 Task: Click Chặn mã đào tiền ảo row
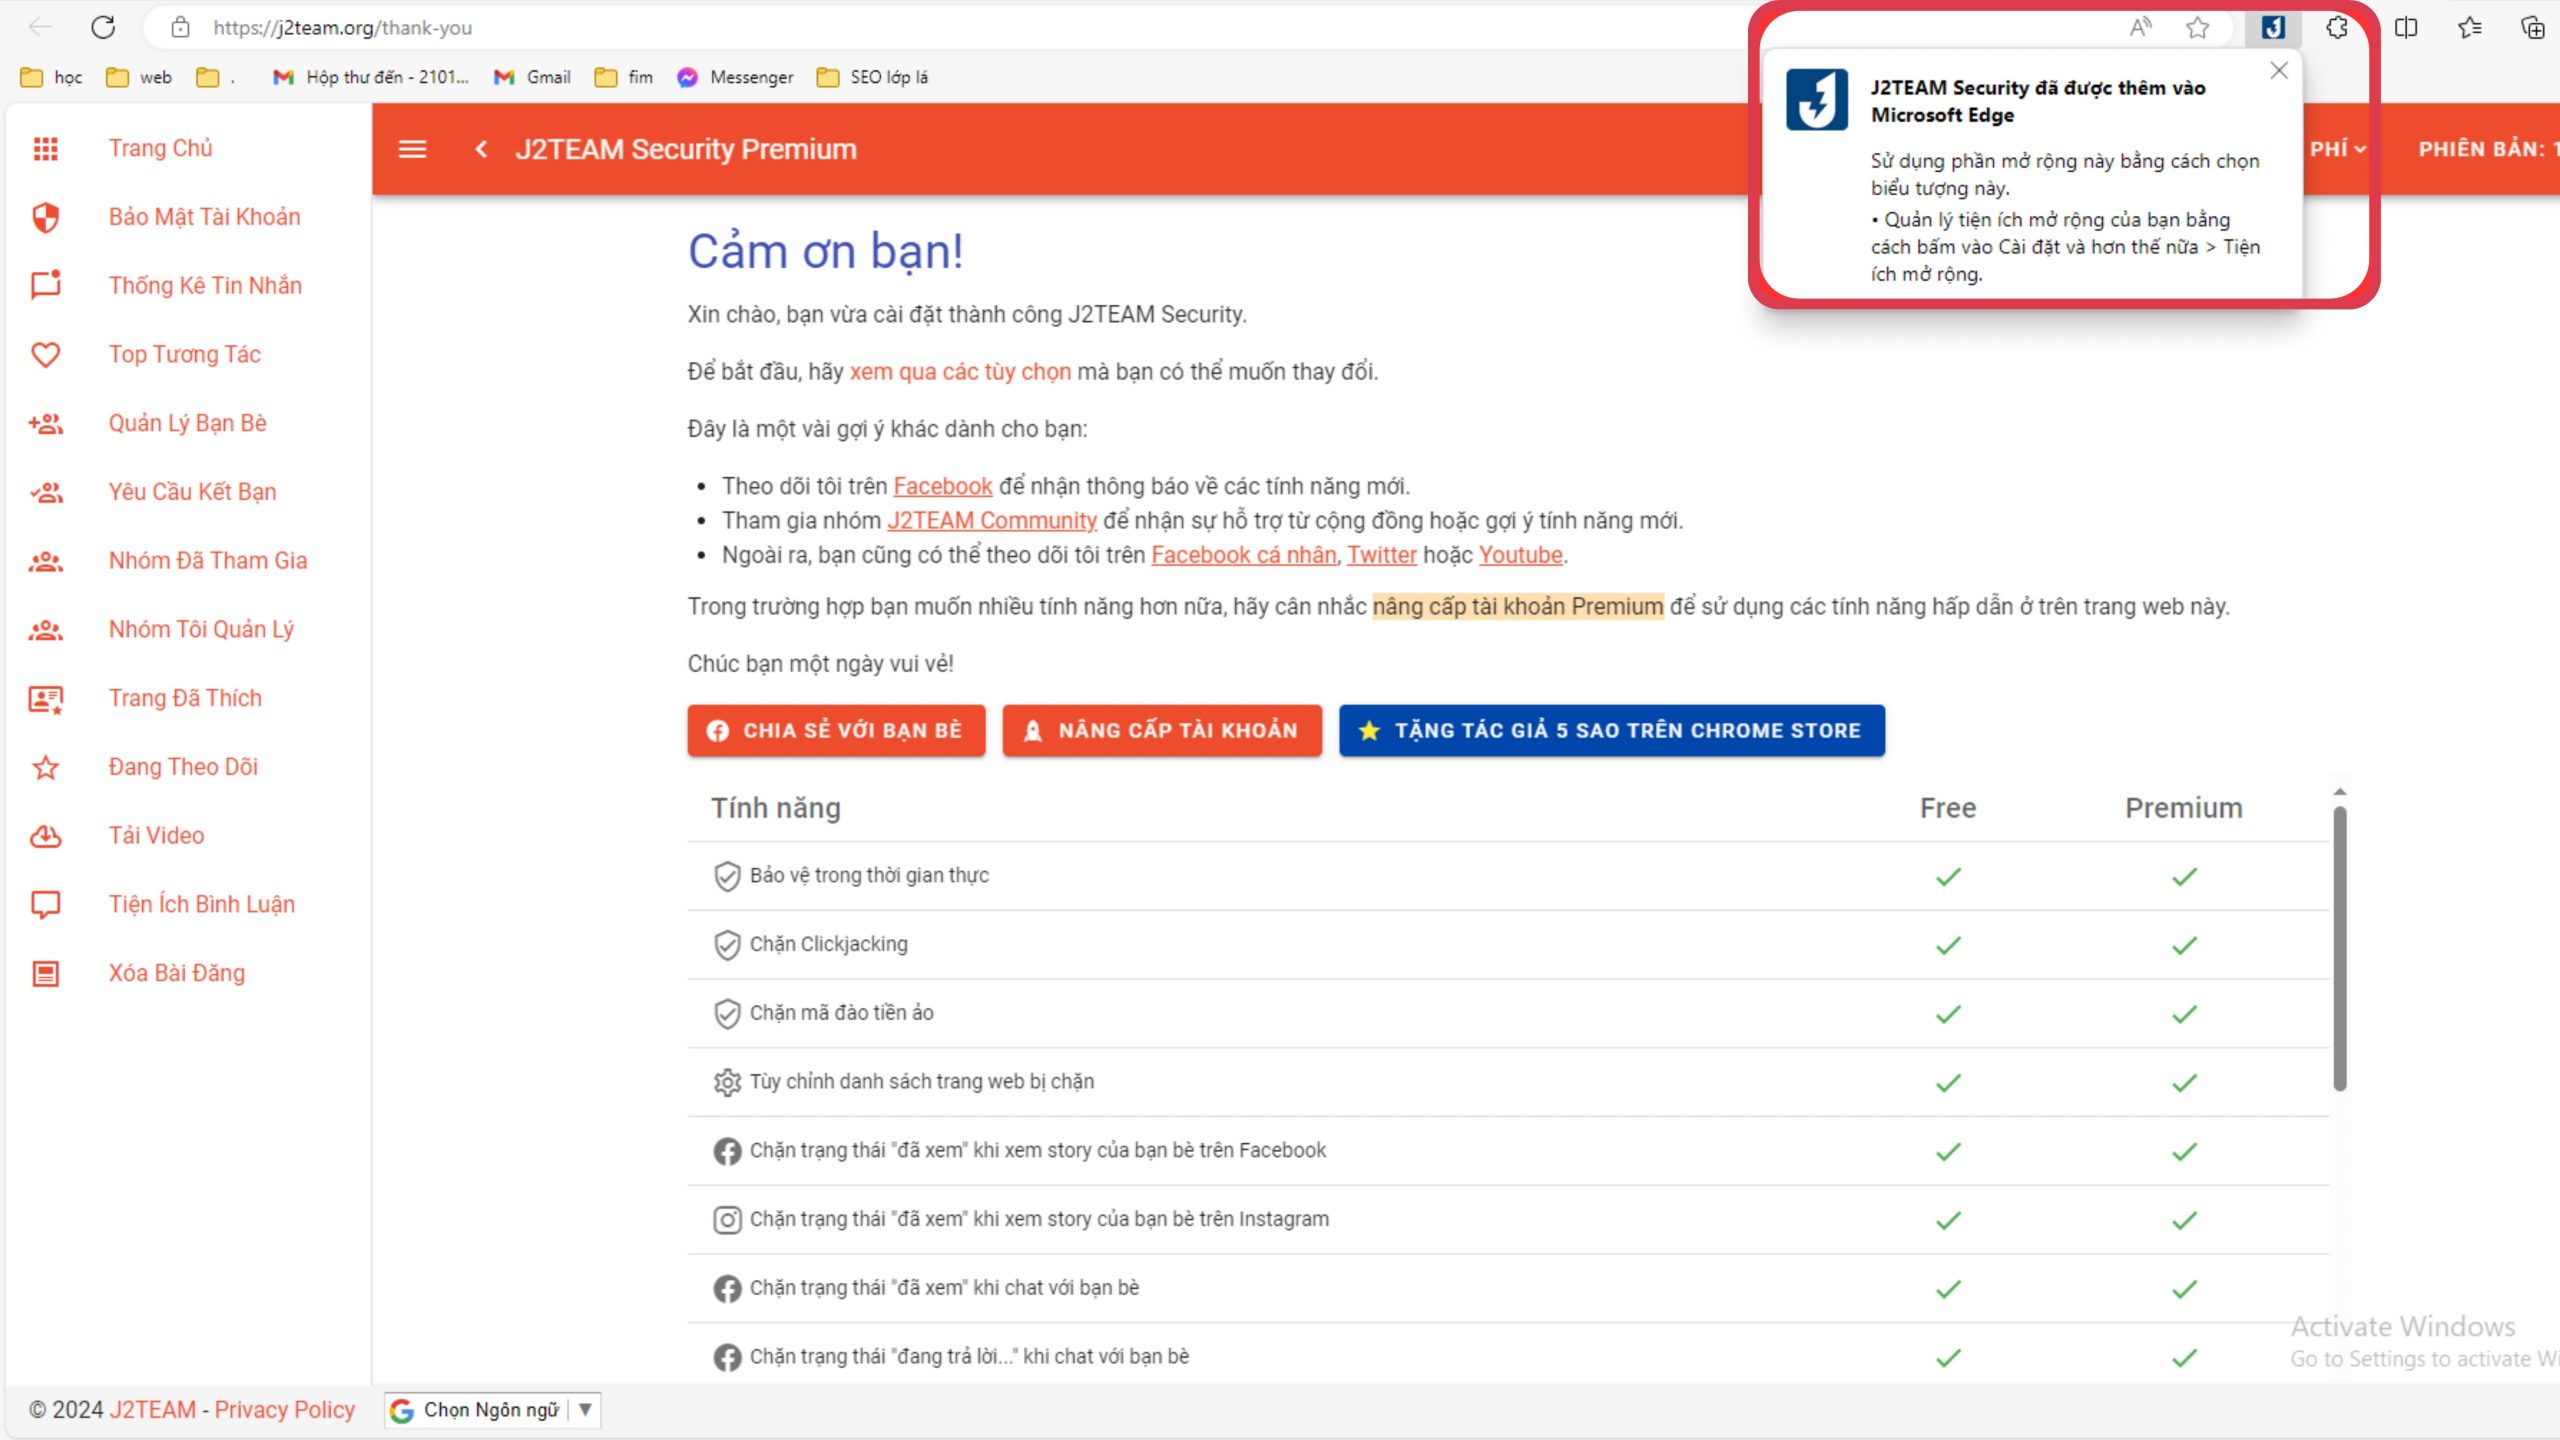pos(1508,1014)
